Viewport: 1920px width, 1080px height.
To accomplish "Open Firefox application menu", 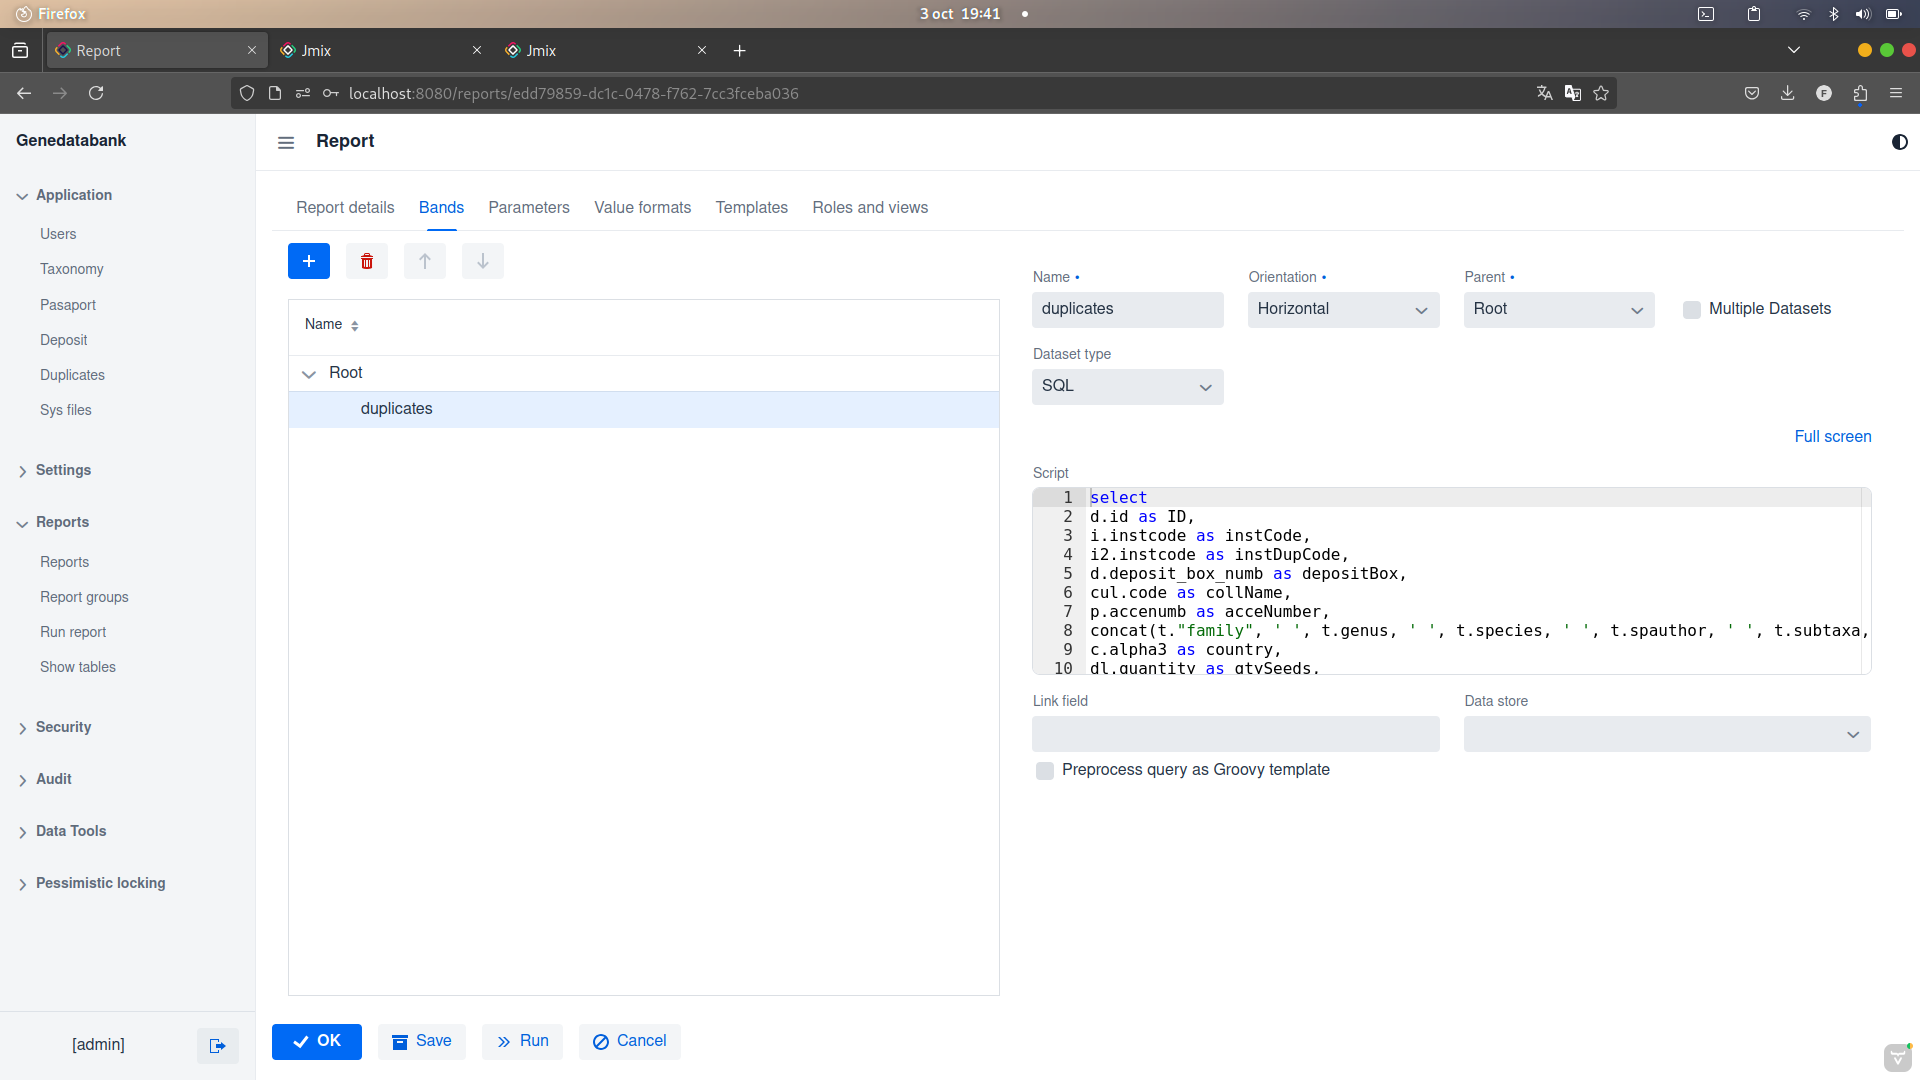I will pos(1896,93).
